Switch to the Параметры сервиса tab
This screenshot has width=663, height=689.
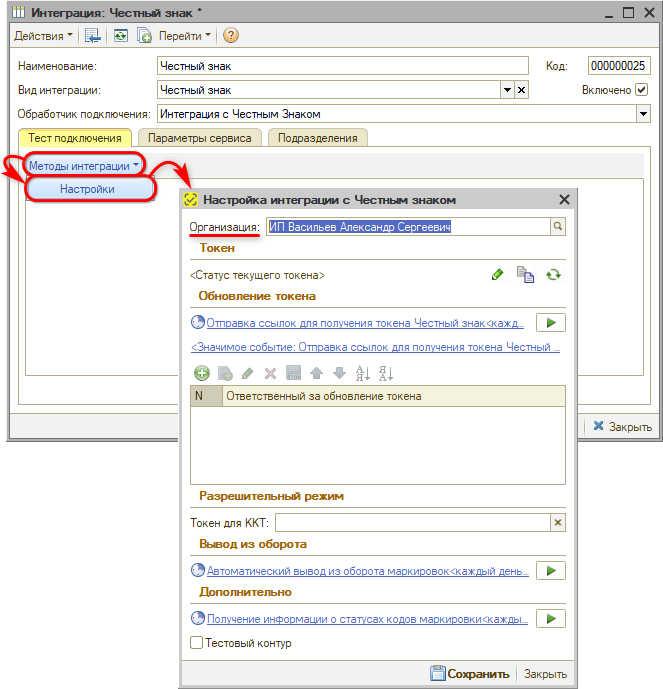tap(199, 138)
